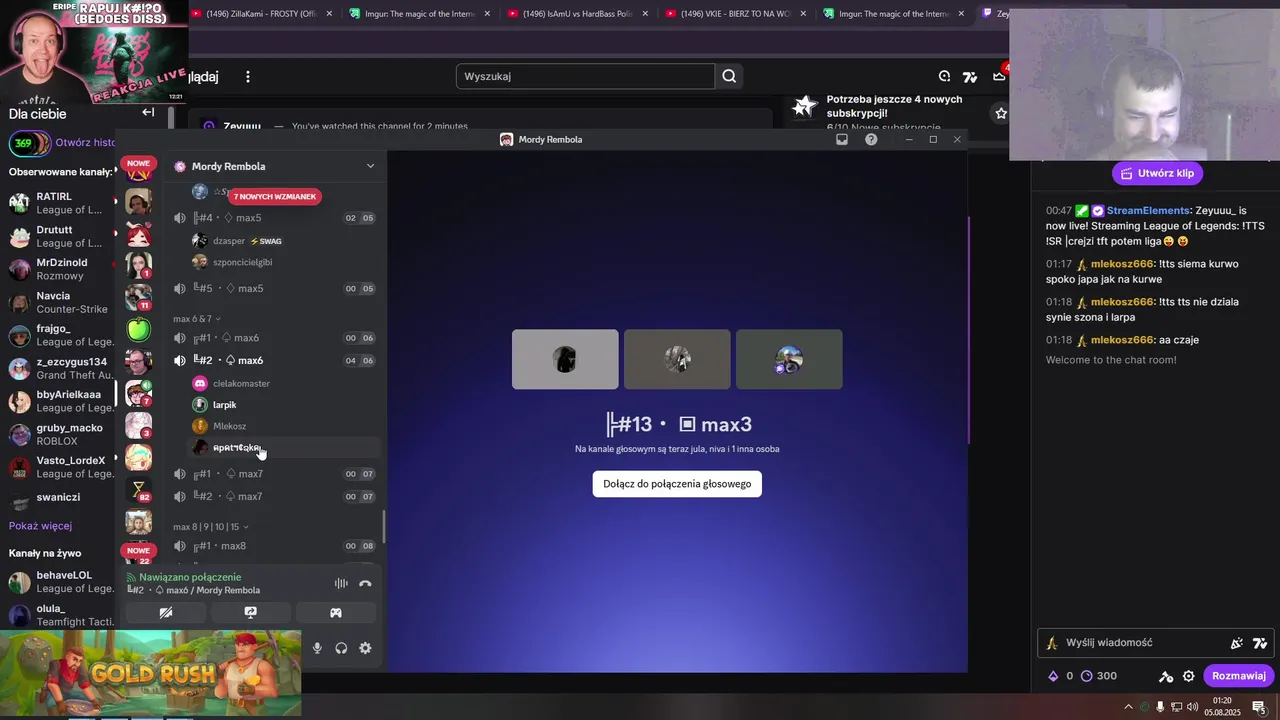The width and height of the screenshot is (1280, 720).
Task: Open green apple server icon in Discord
Action: tap(139, 329)
